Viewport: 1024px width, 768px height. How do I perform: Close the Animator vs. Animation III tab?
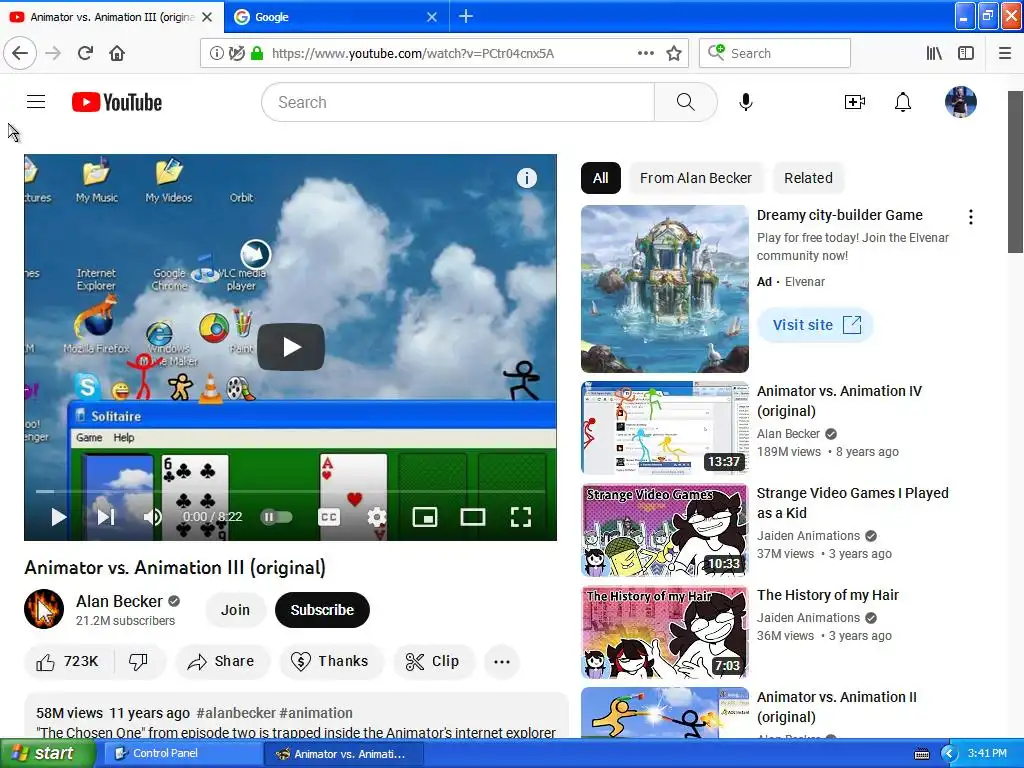[x=207, y=16]
